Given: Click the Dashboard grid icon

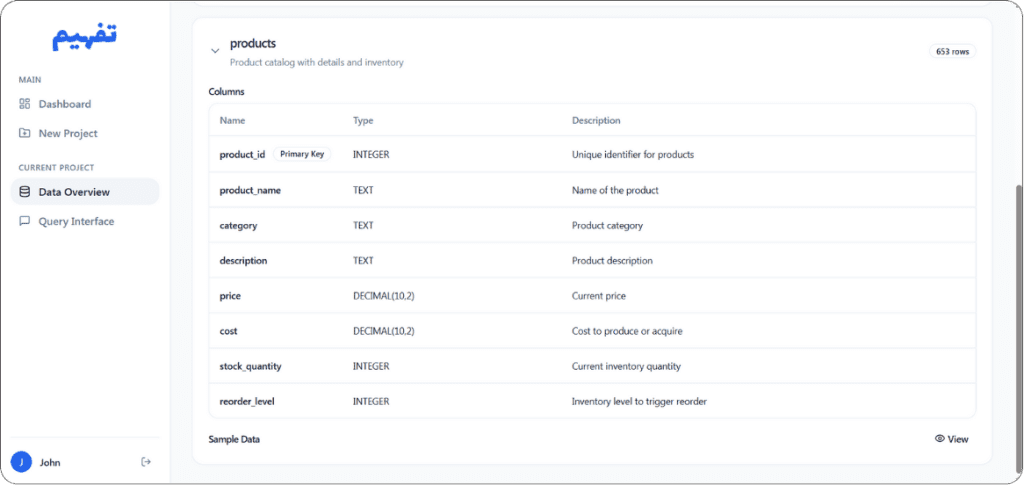Looking at the screenshot, I should coord(25,104).
